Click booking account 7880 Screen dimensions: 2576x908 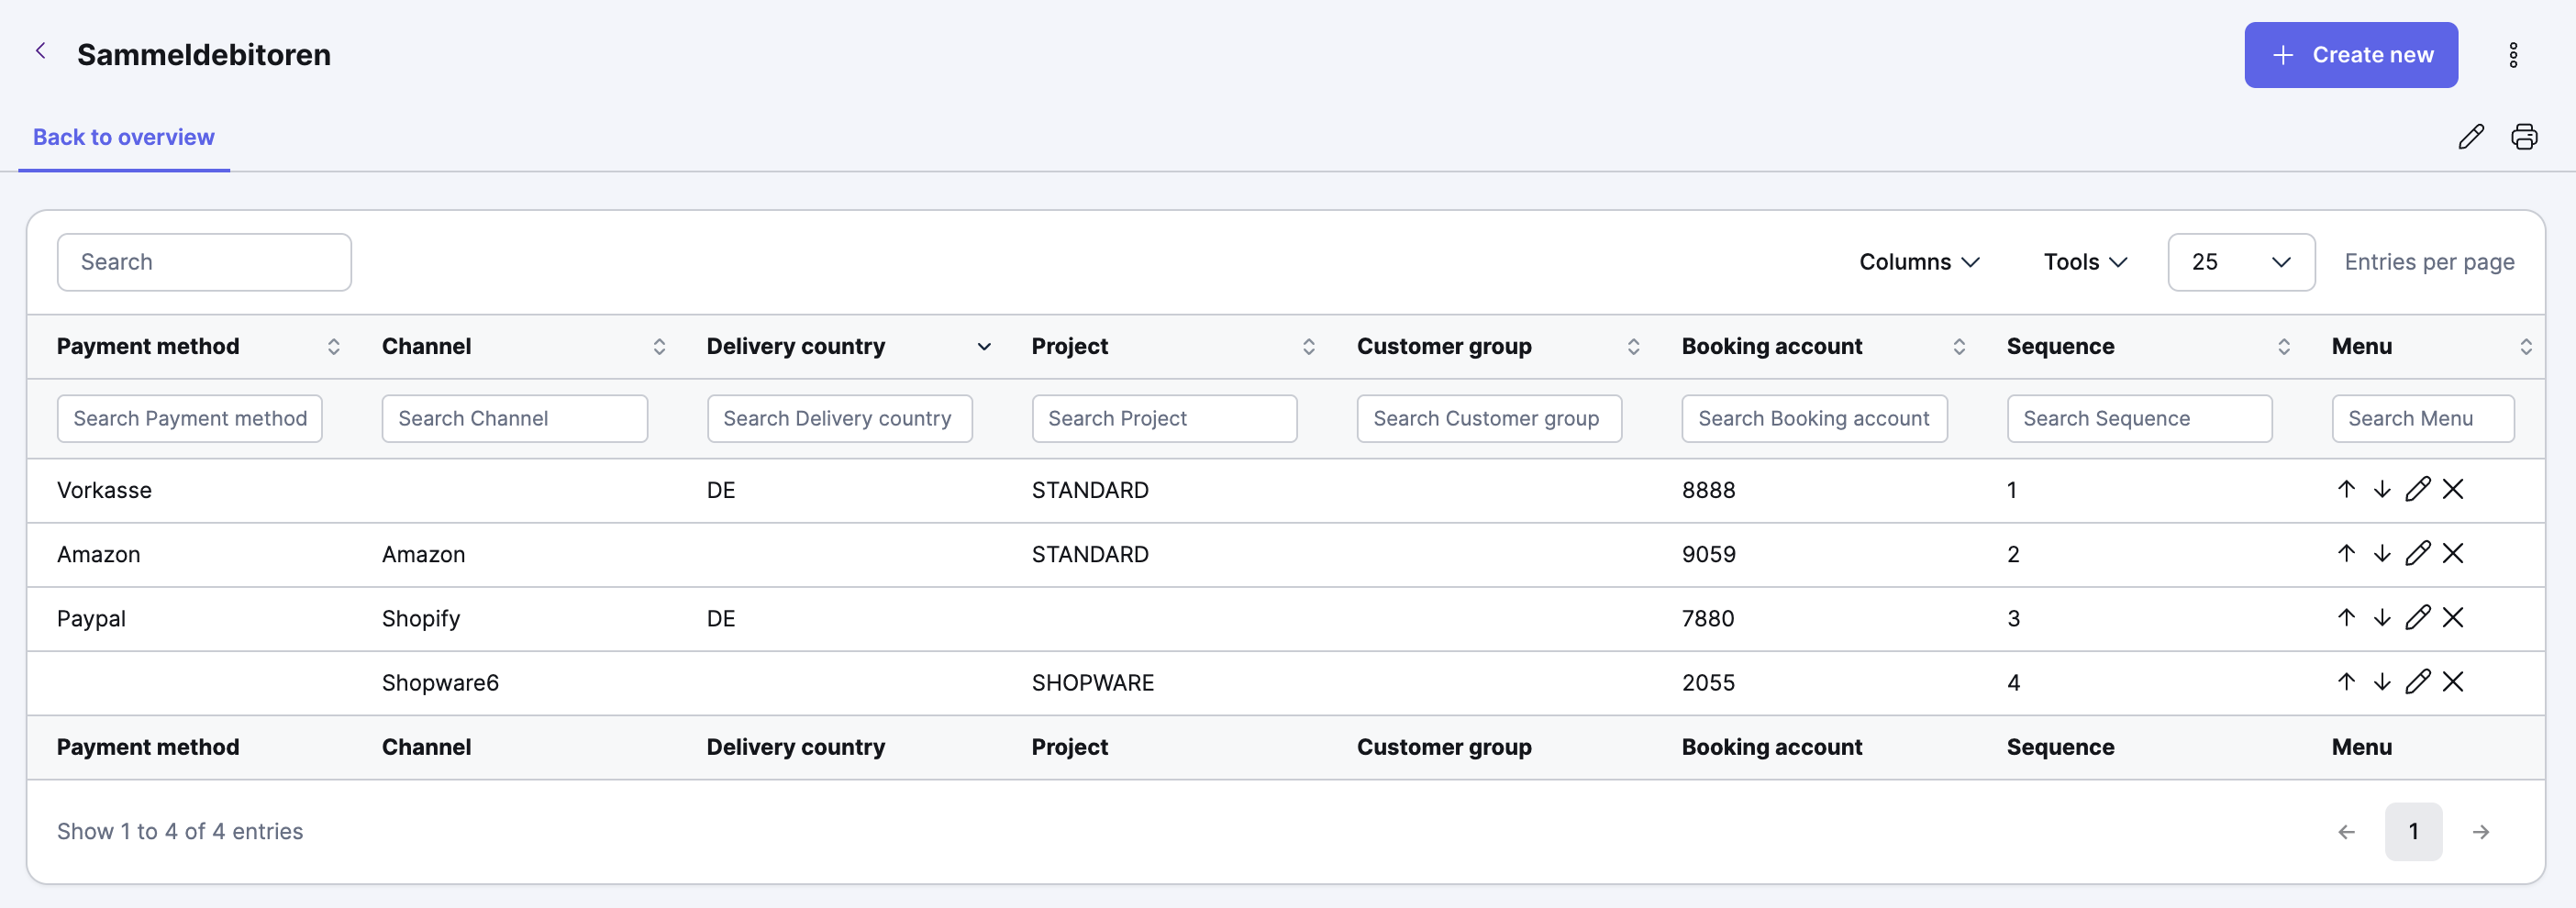click(1708, 618)
